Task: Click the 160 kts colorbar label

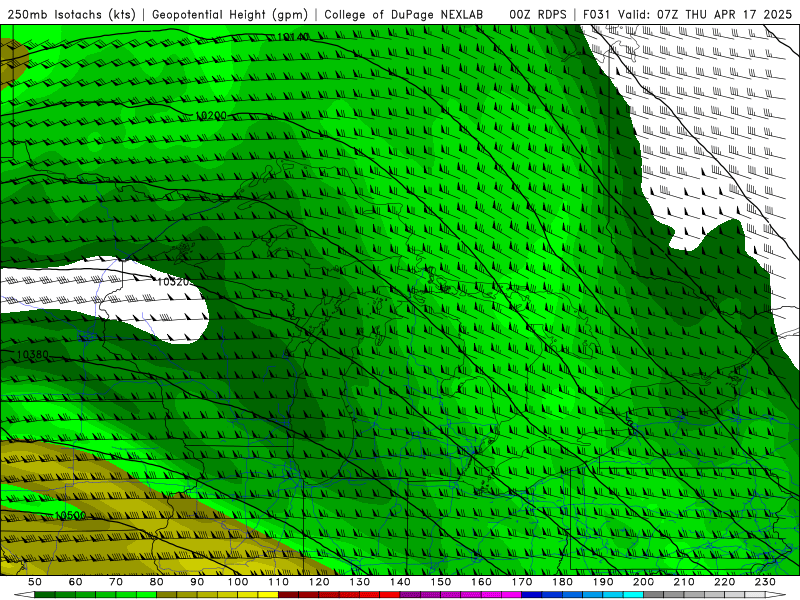Action: [x=482, y=582]
